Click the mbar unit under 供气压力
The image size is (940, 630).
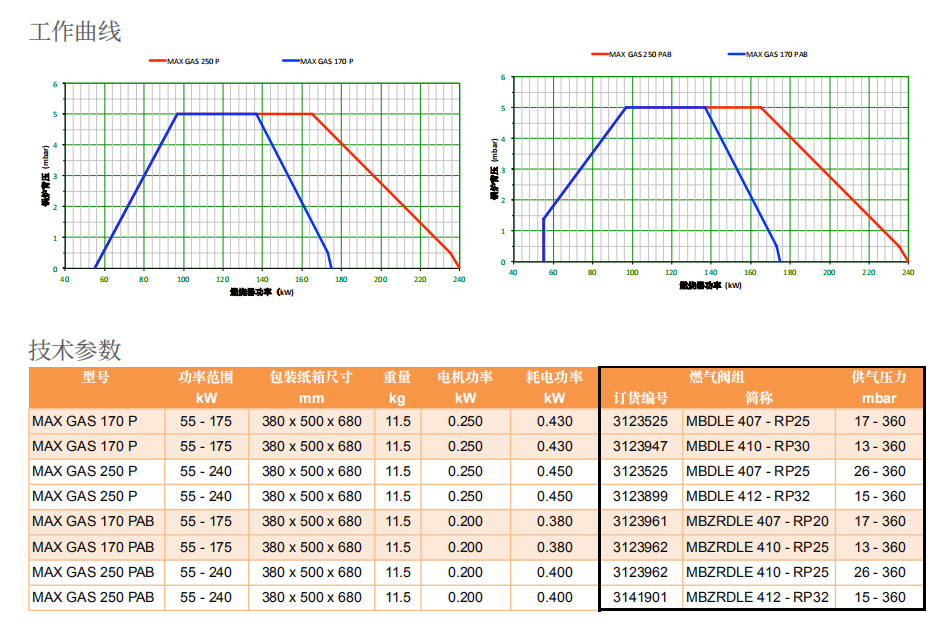click(879, 399)
